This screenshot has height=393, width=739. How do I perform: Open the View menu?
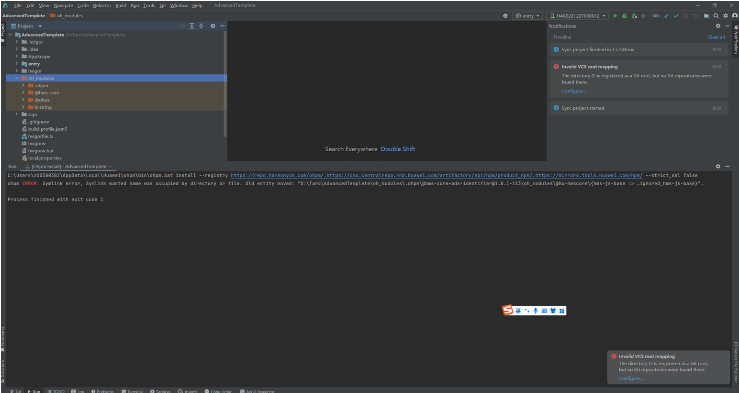[44, 6]
